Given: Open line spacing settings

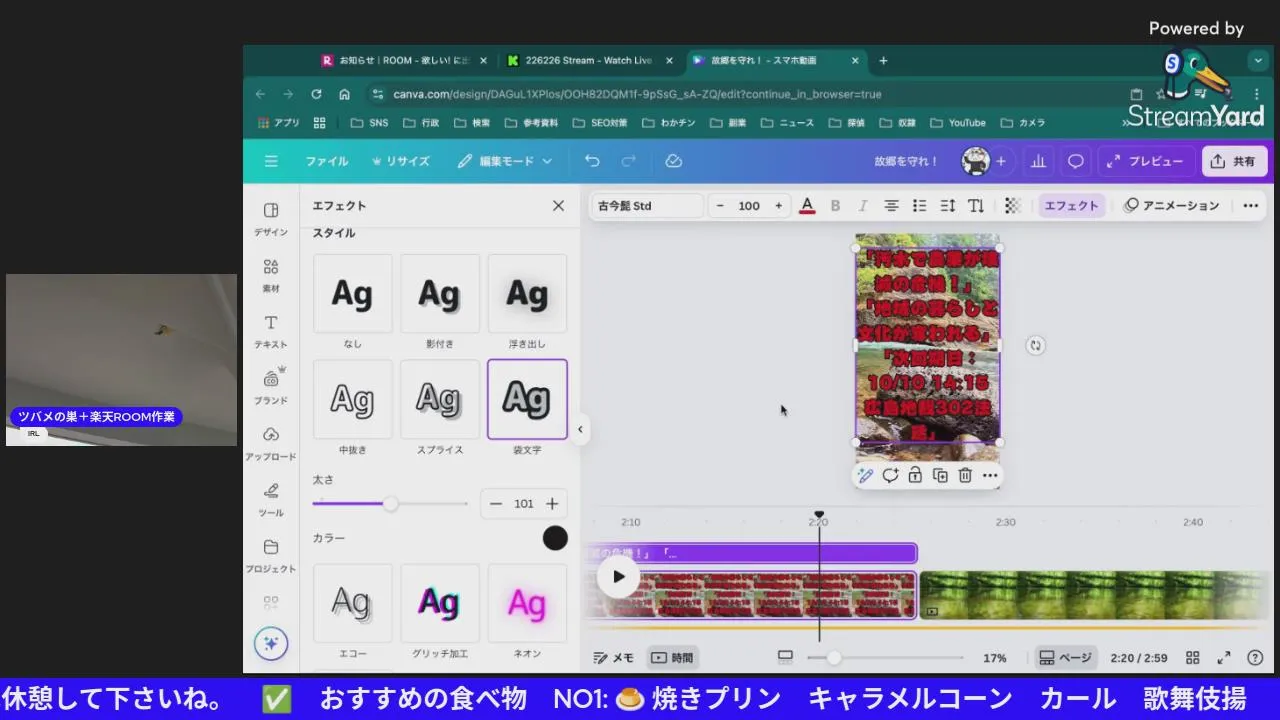Looking at the screenshot, I should point(948,206).
